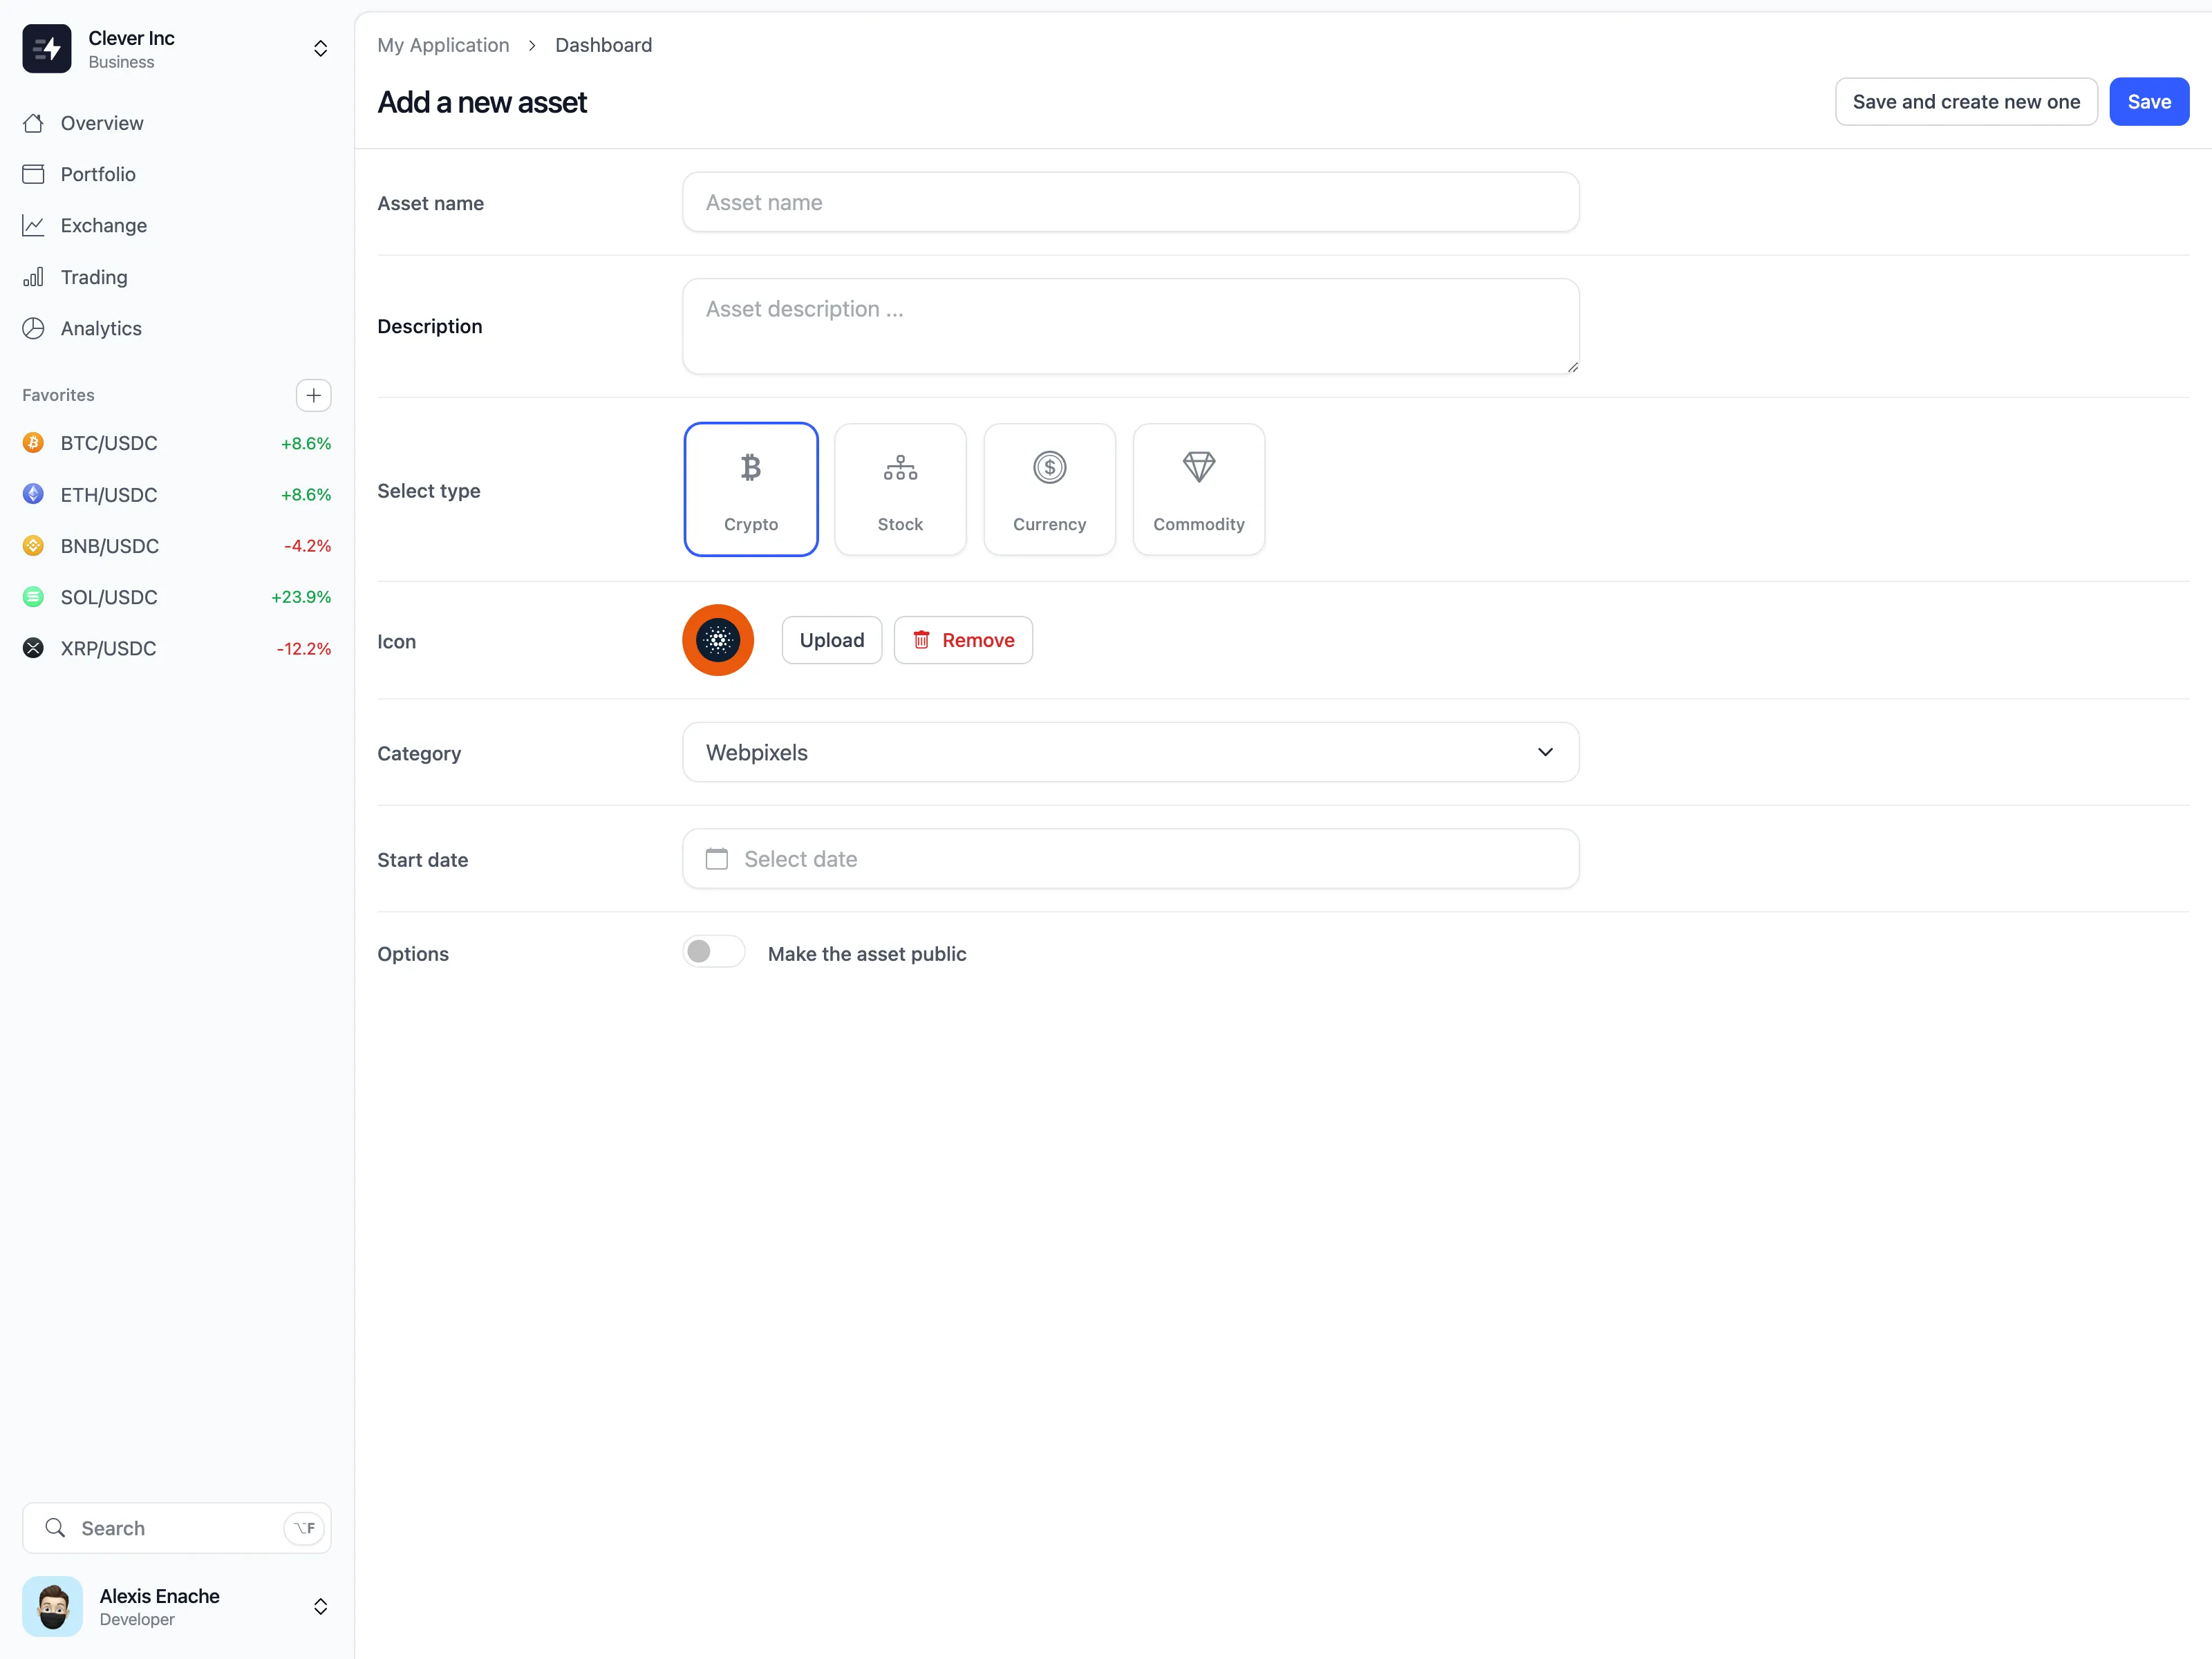Click the blue Save button

[2148, 102]
